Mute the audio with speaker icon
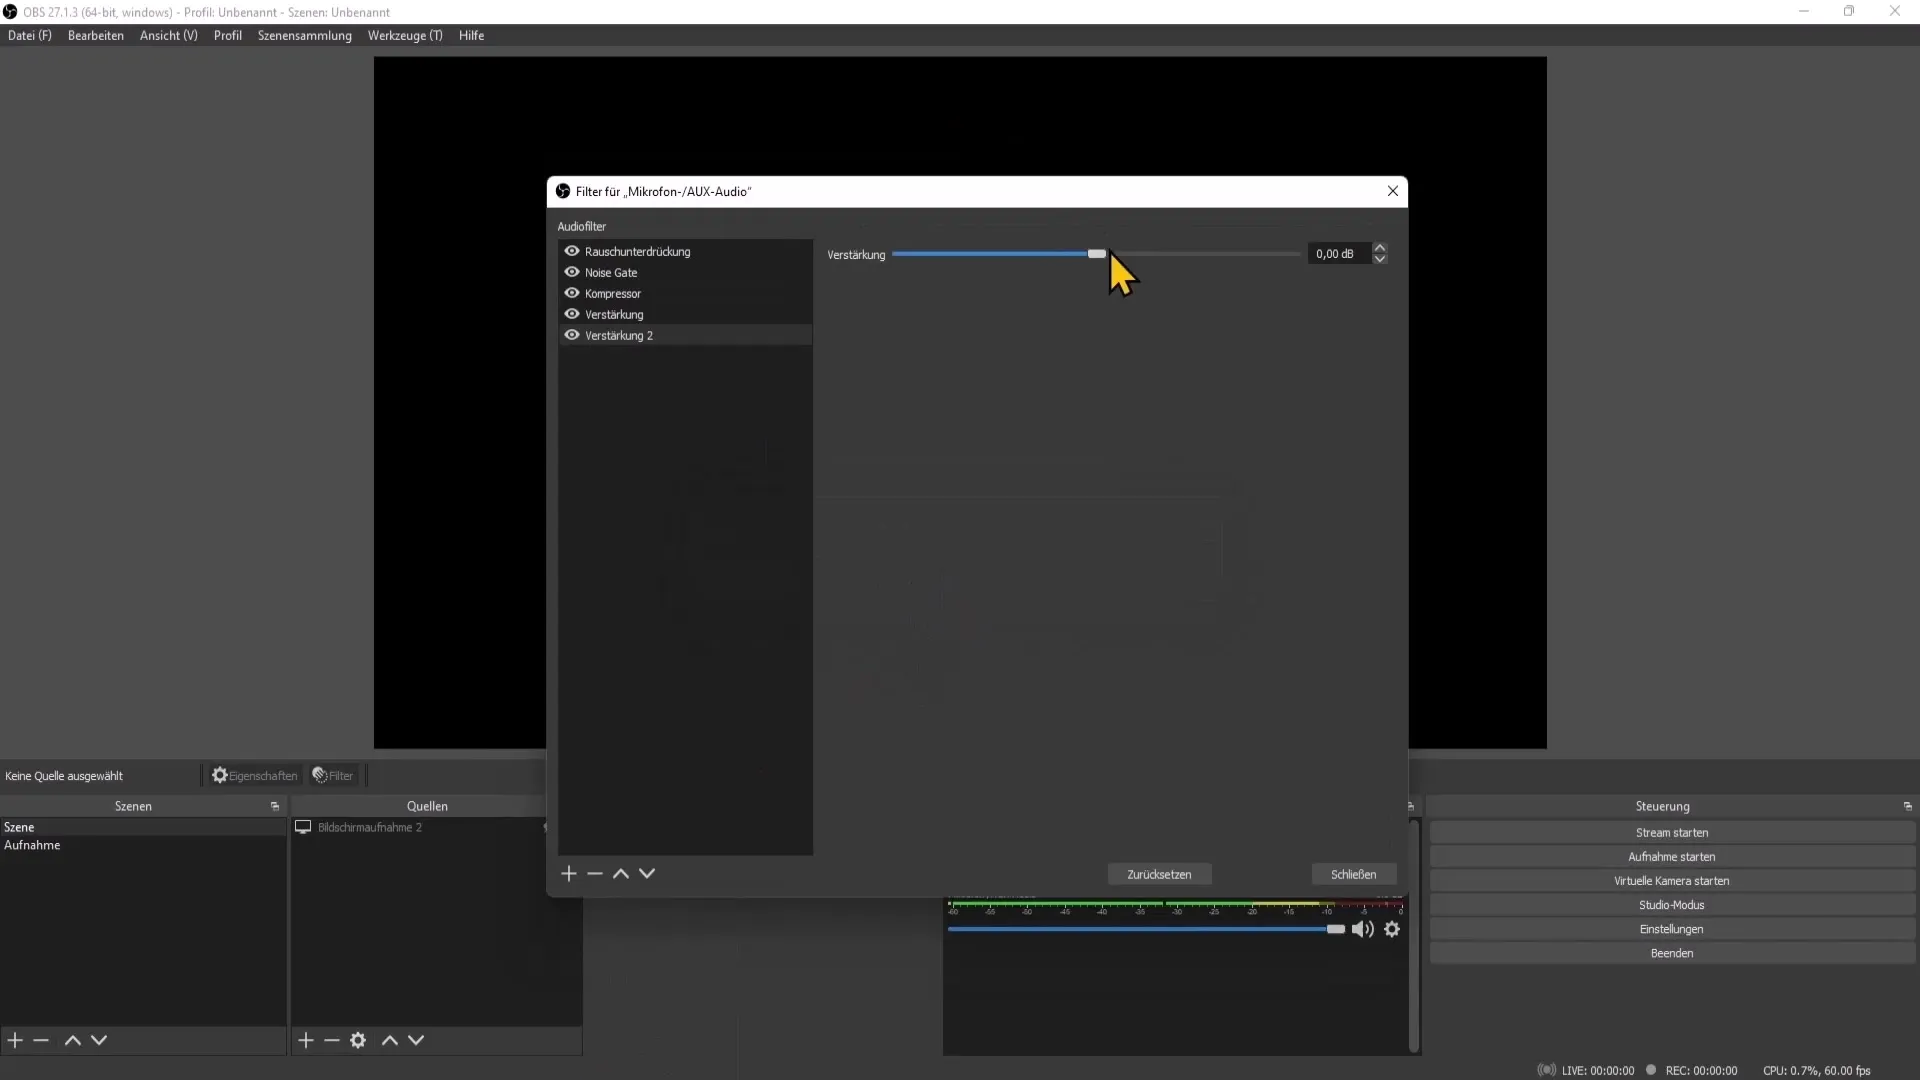 tap(1362, 929)
